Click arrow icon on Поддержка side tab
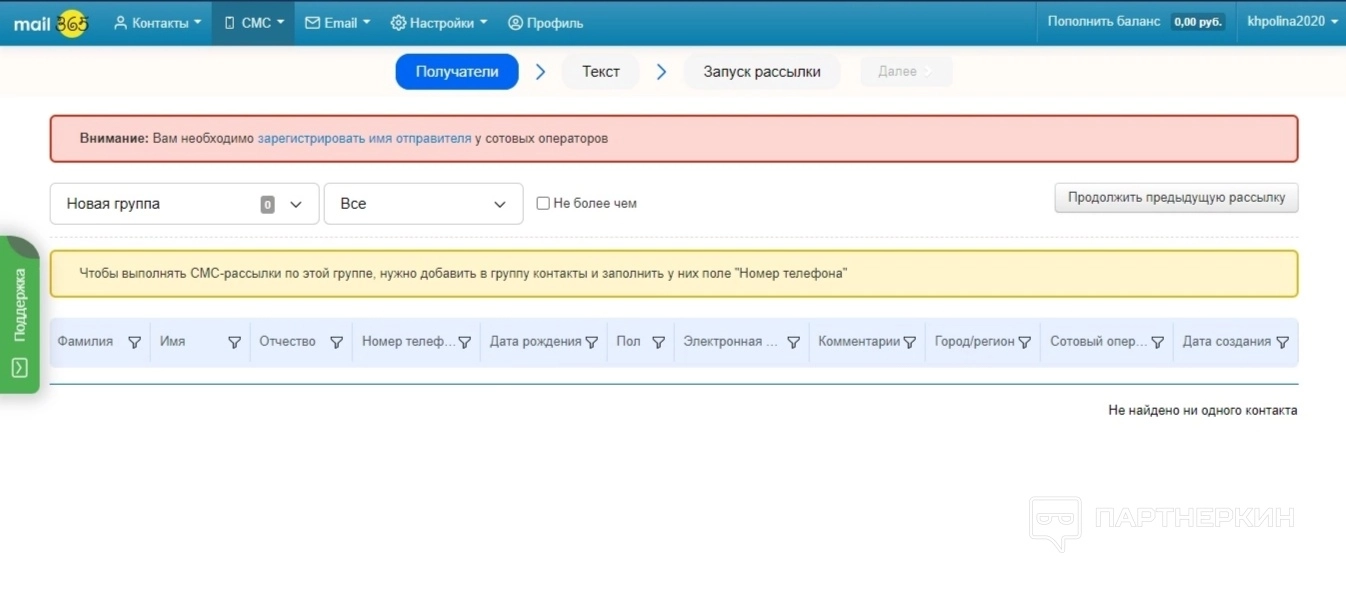Screen dimensions: 1346x605 (19, 368)
